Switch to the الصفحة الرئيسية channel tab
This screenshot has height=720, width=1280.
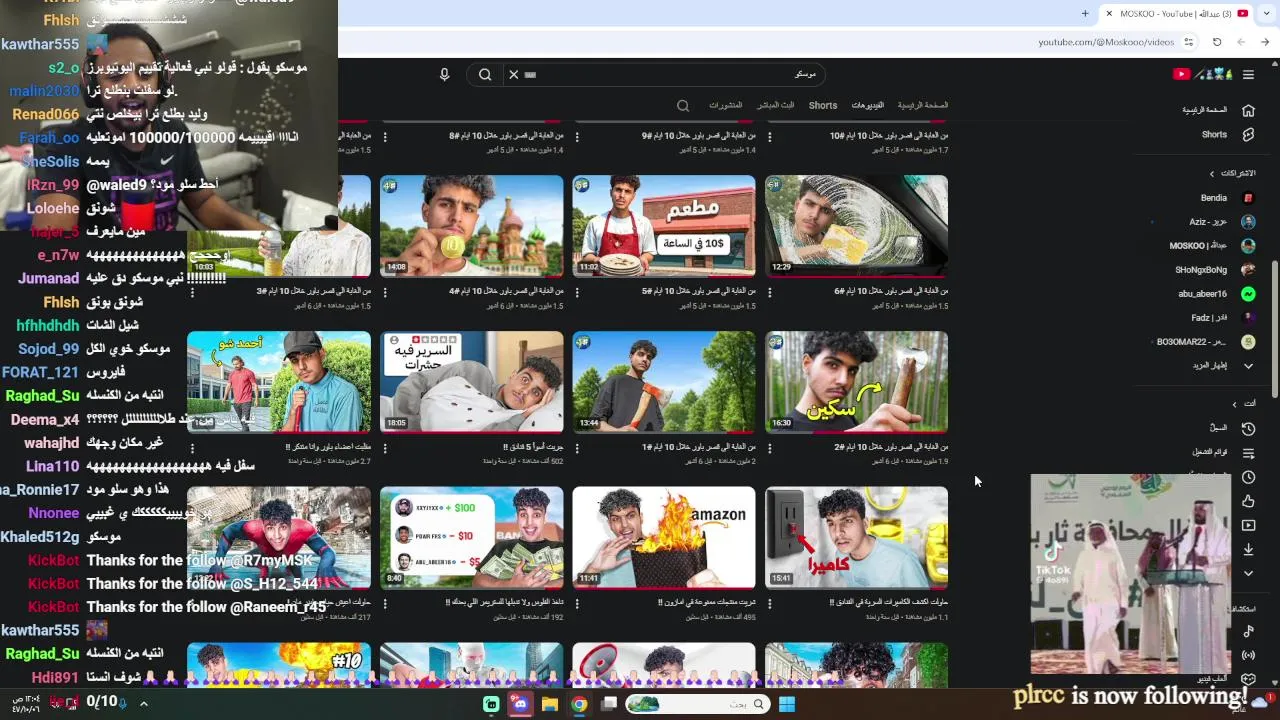pyautogui.click(x=922, y=105)
